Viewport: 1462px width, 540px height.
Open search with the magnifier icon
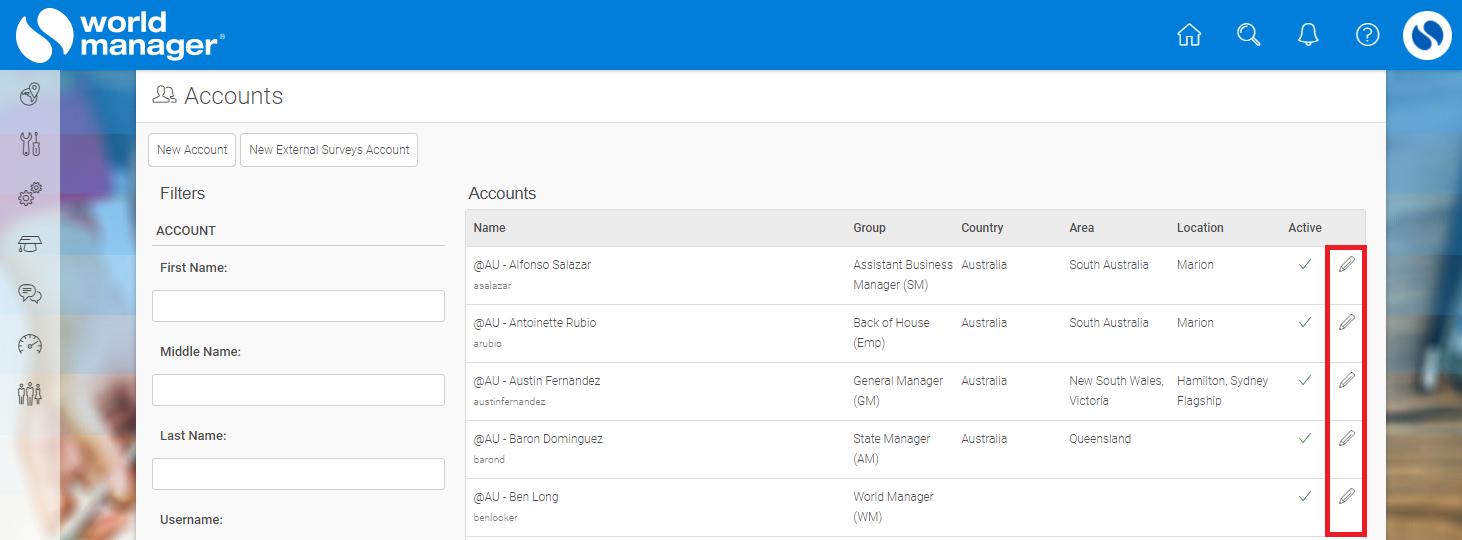tap(1248, 35)
